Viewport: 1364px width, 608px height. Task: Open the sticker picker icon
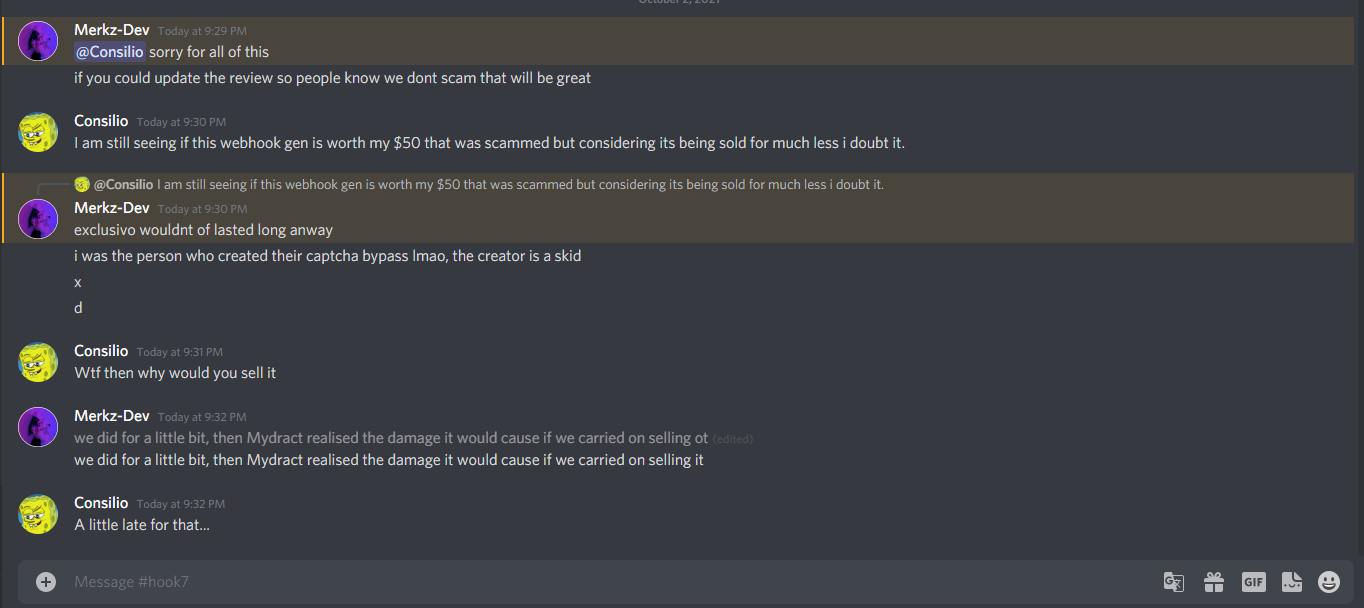[1292, 582]
